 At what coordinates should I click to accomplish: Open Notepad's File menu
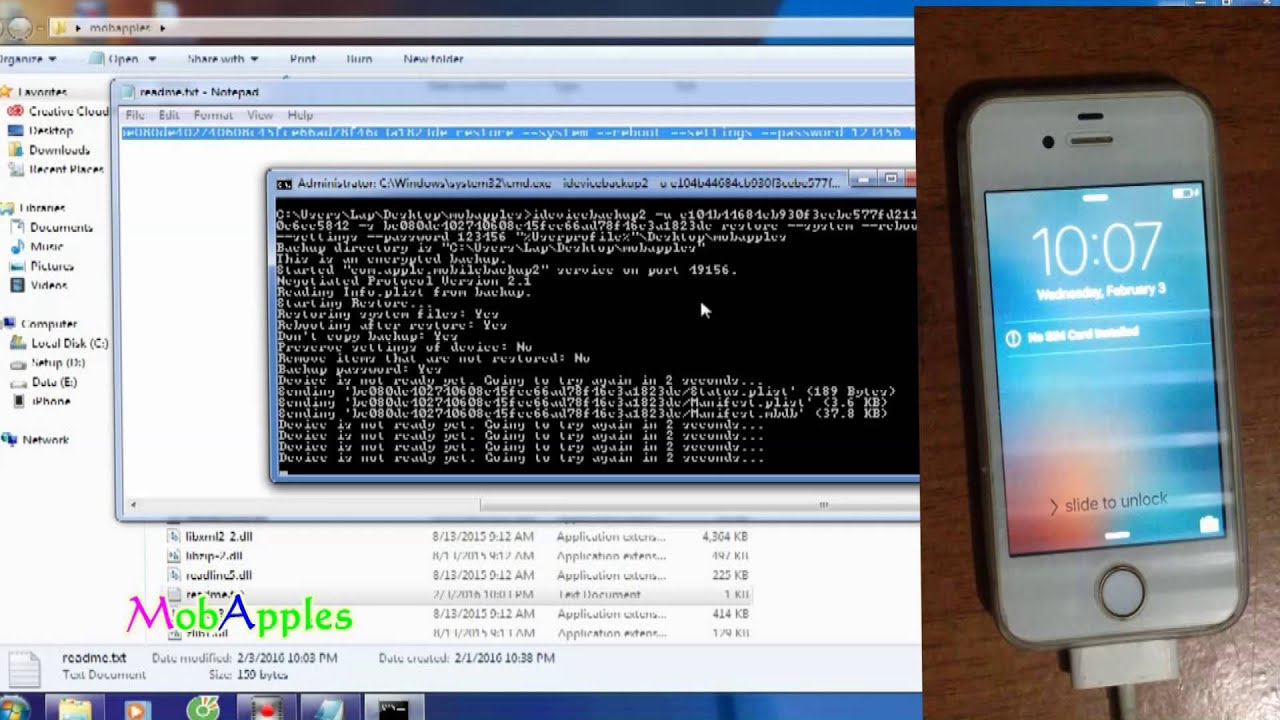134,115
